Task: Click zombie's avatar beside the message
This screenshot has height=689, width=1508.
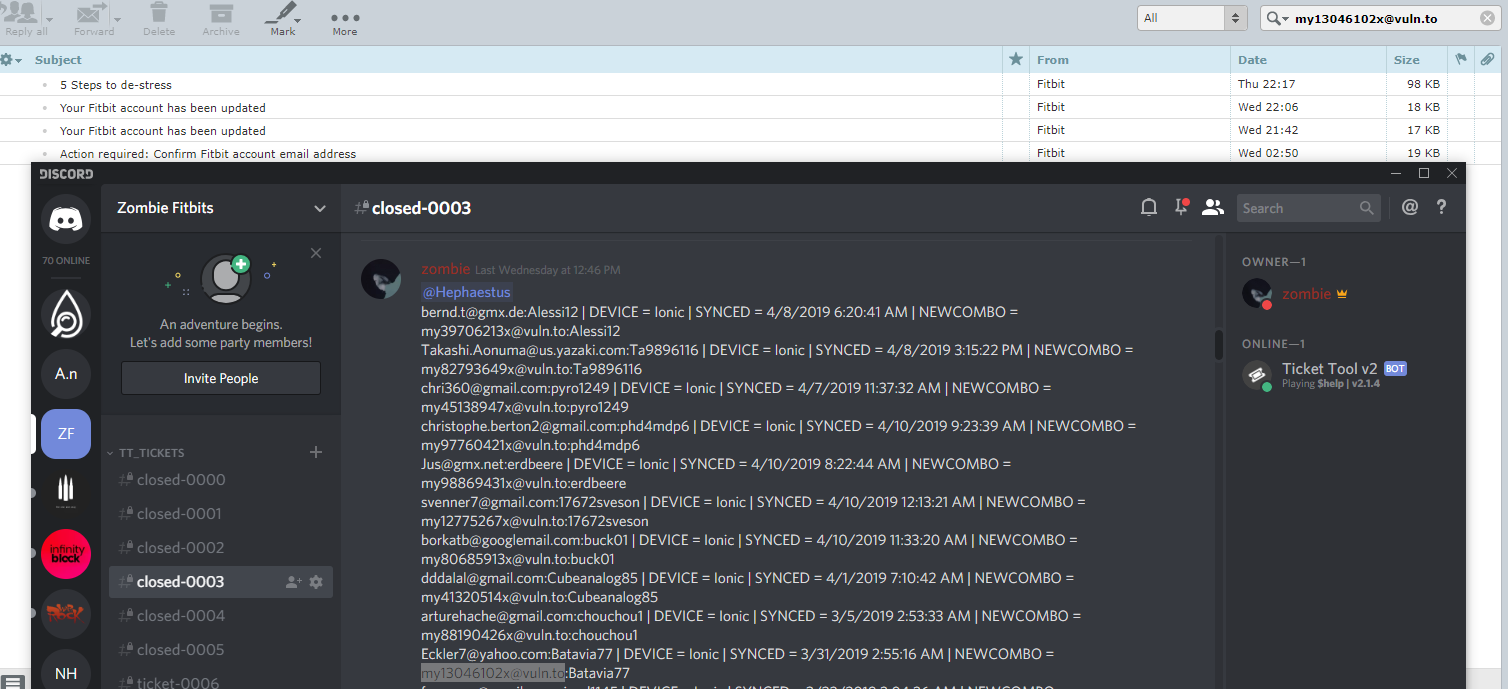Action: click(x=381, y=279)
